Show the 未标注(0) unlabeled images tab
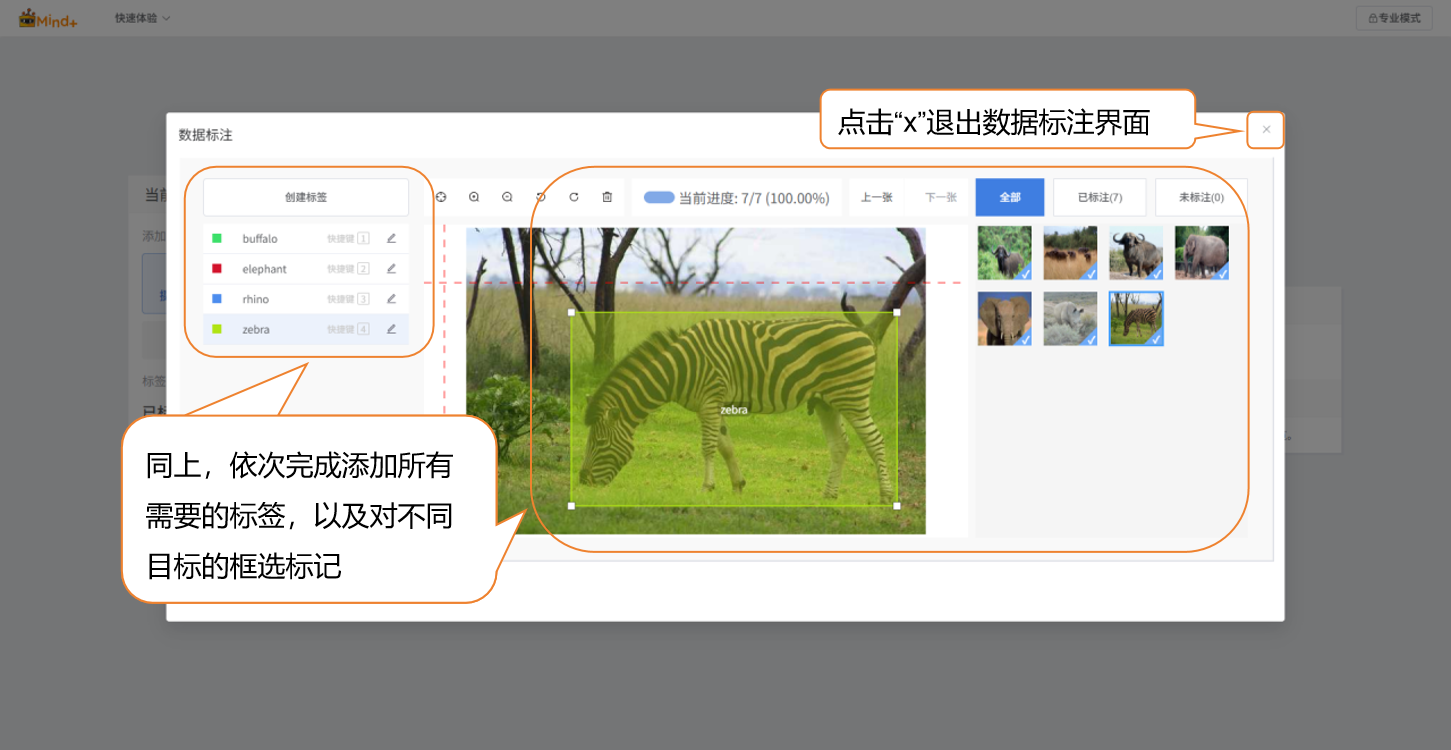 pyautogui.click(x=1200, y=198)
